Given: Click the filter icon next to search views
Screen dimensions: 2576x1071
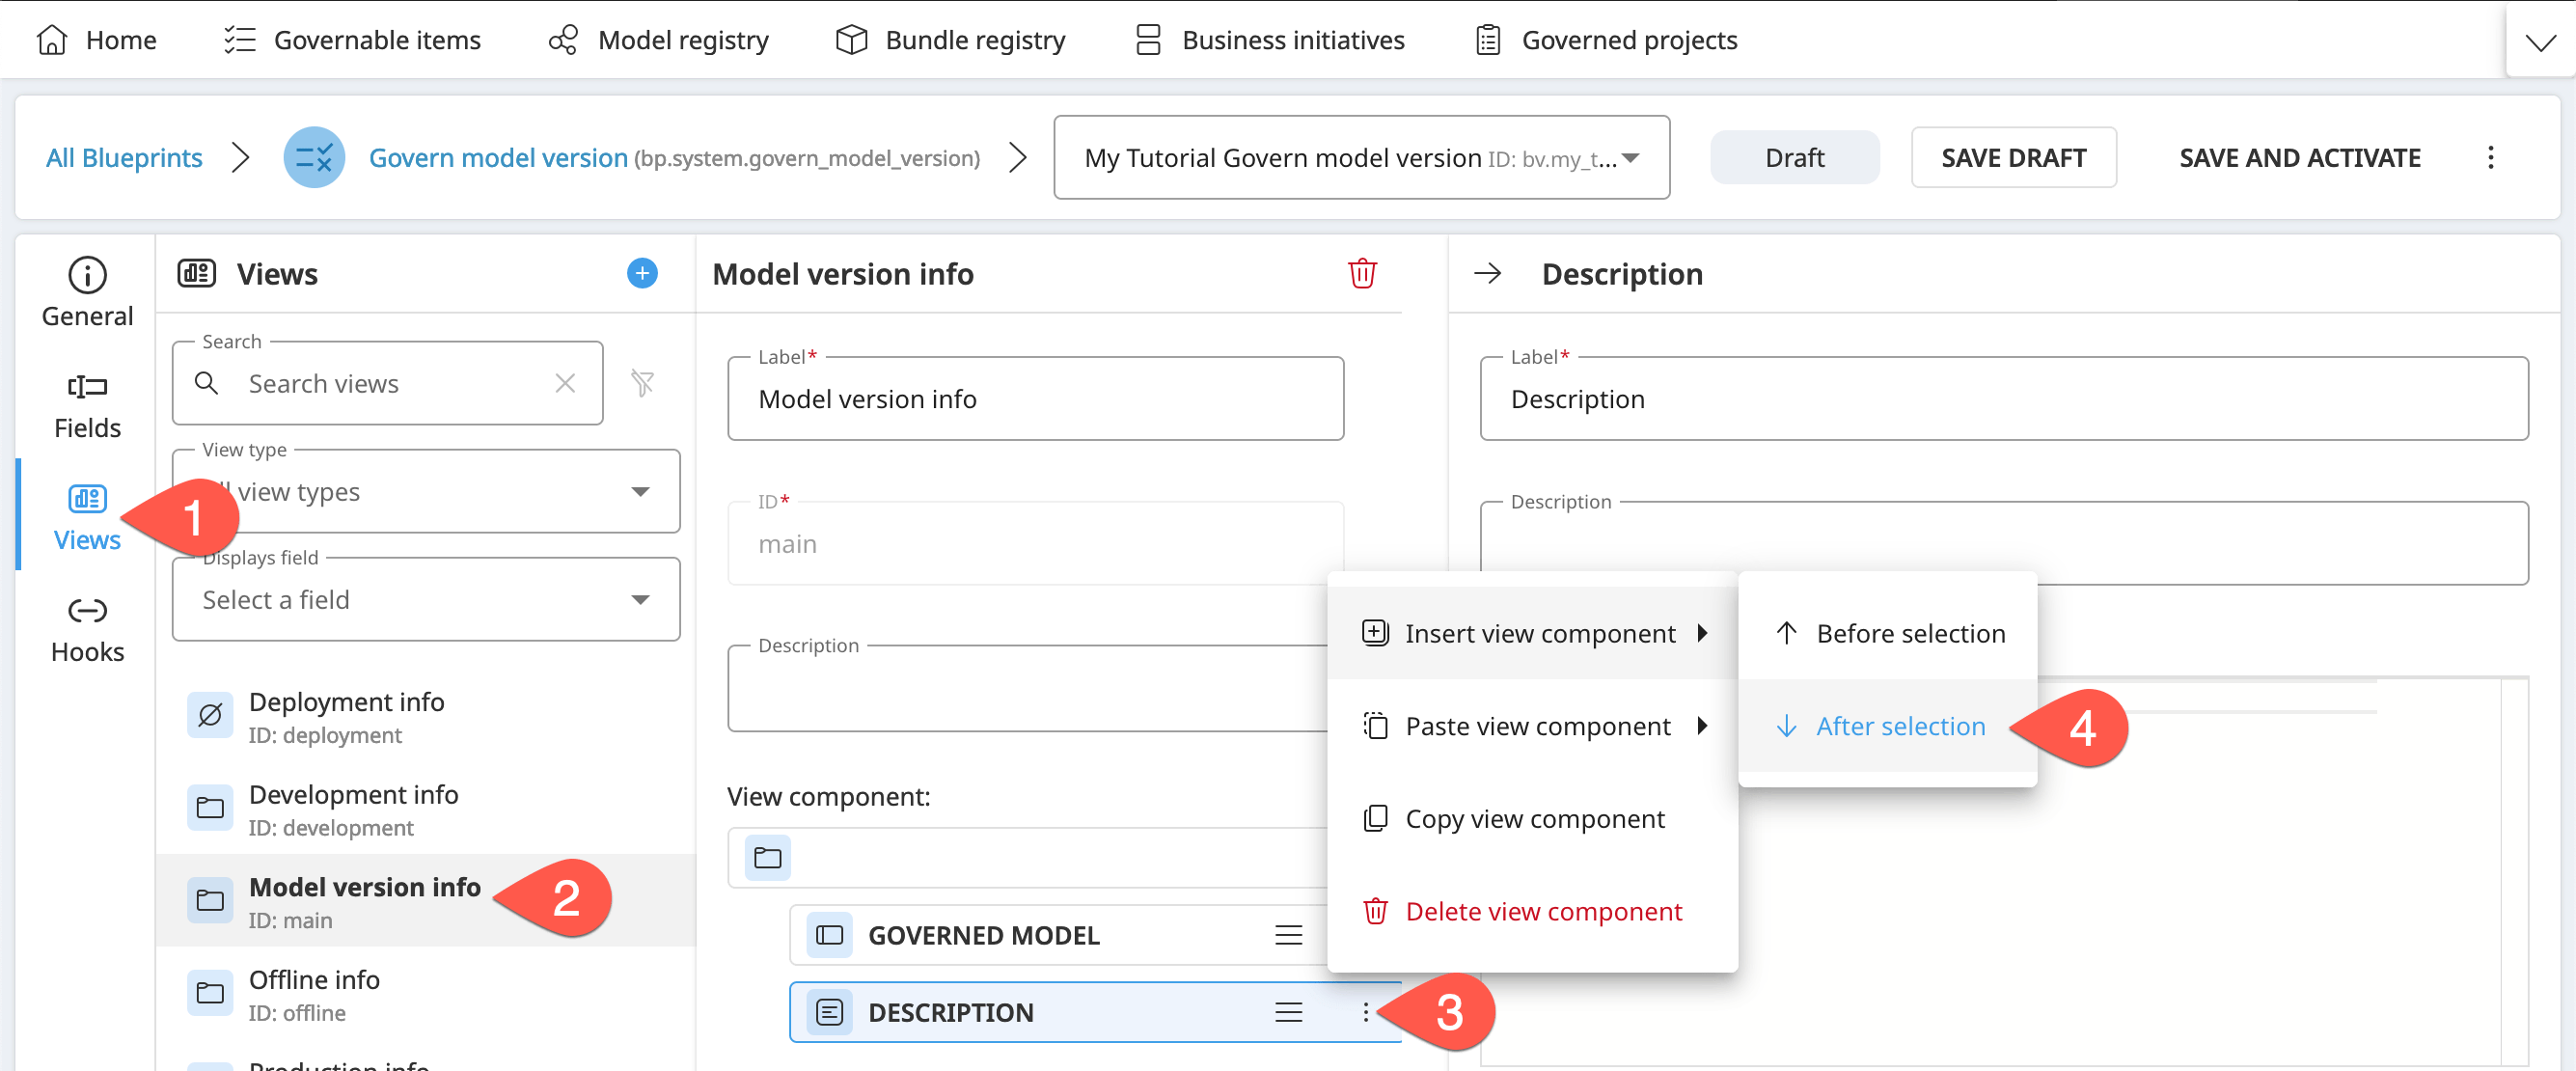Looking at the screenshot, I should (x=647, y=383).
